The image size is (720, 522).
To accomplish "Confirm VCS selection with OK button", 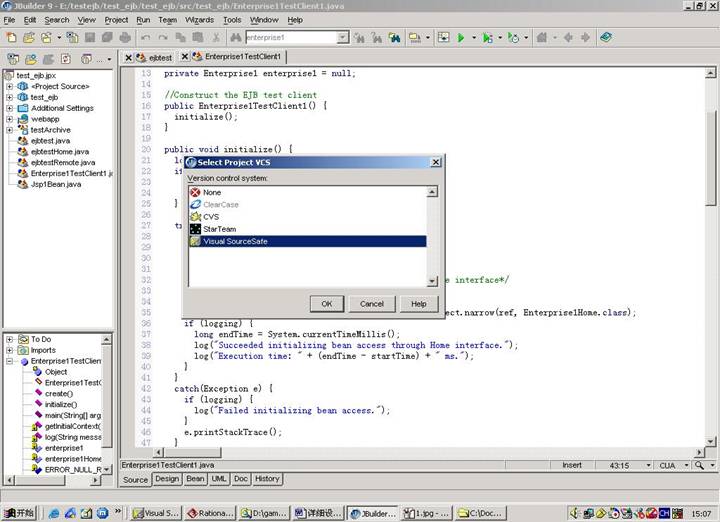I will (x=326, y=303).
